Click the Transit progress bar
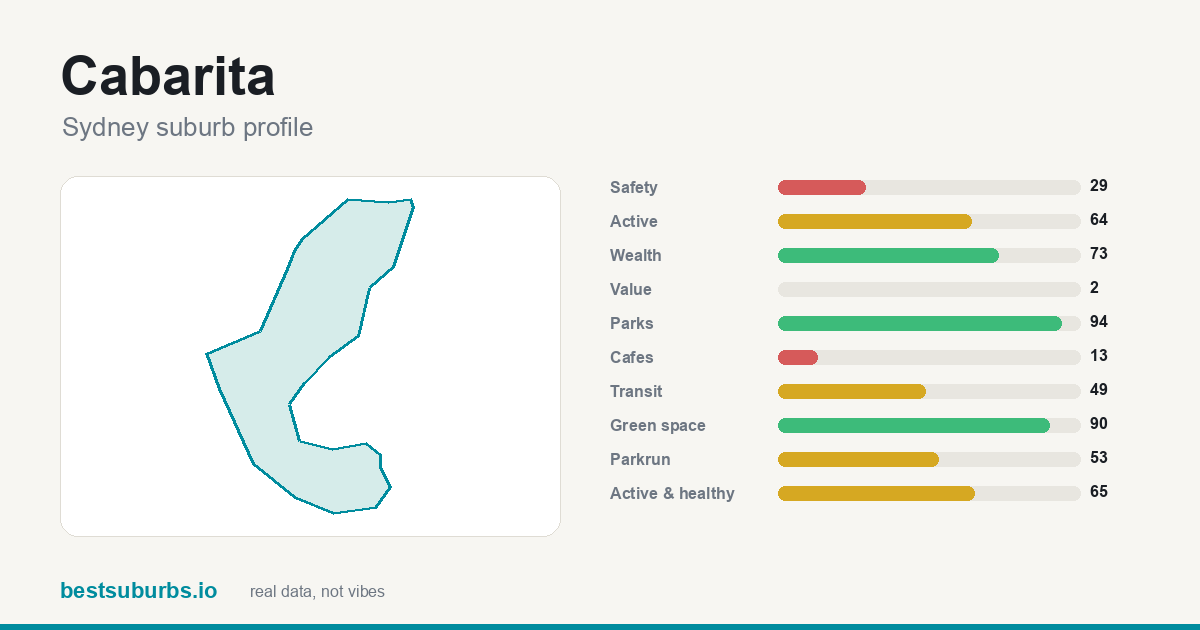1200x630 pixels. coord(929,391)
